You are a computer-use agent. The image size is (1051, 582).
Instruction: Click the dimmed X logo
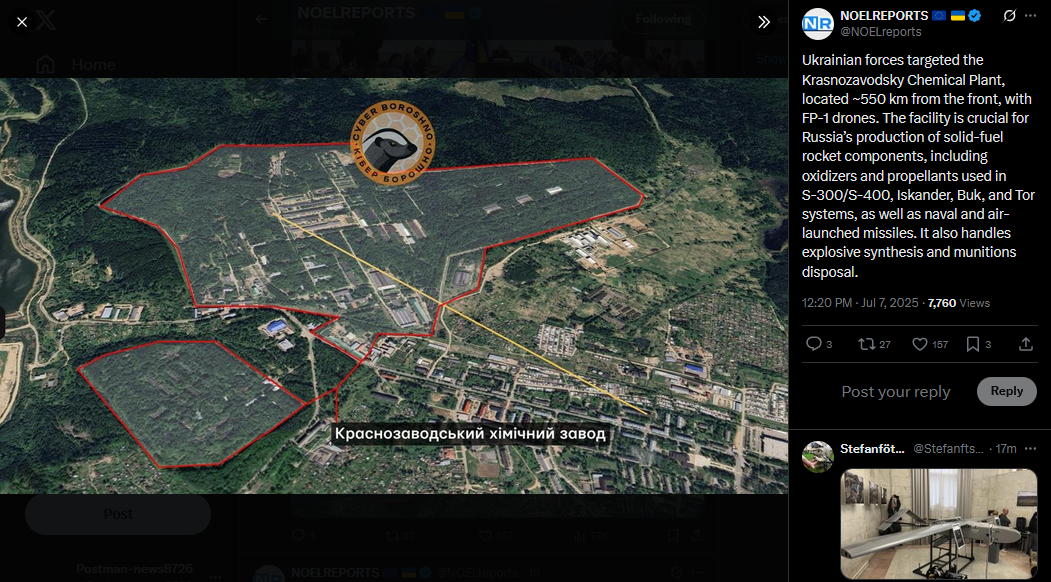point(46,21)
